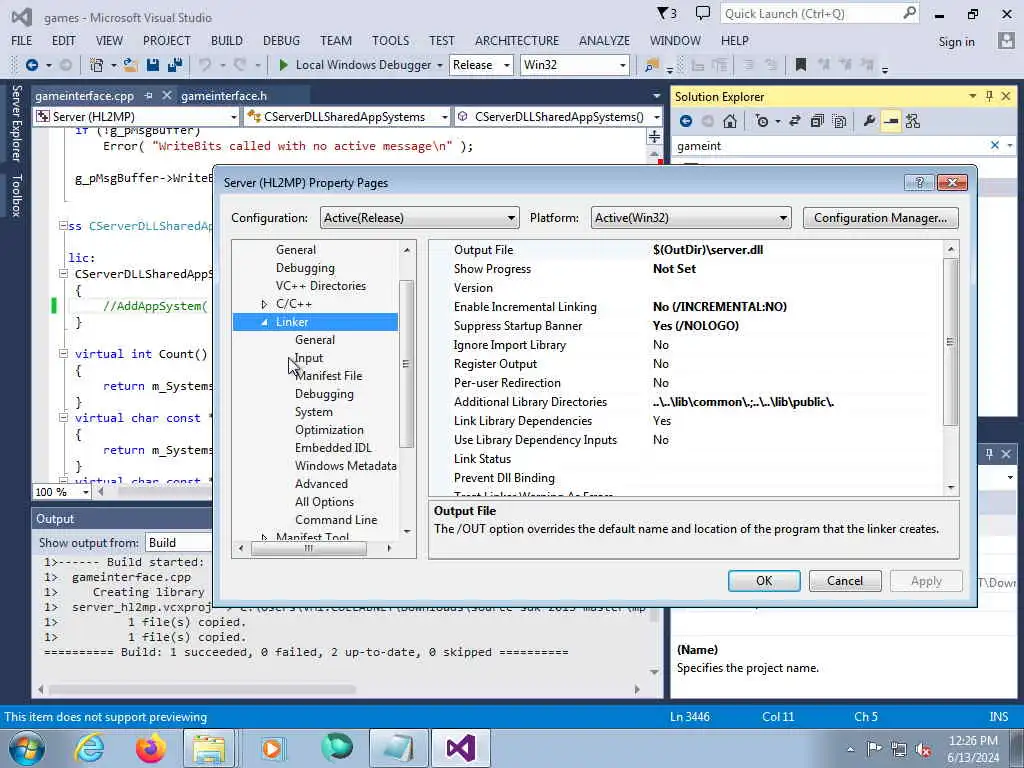Open the Properties wrench icon in Solution Explorer

point(869,121)
